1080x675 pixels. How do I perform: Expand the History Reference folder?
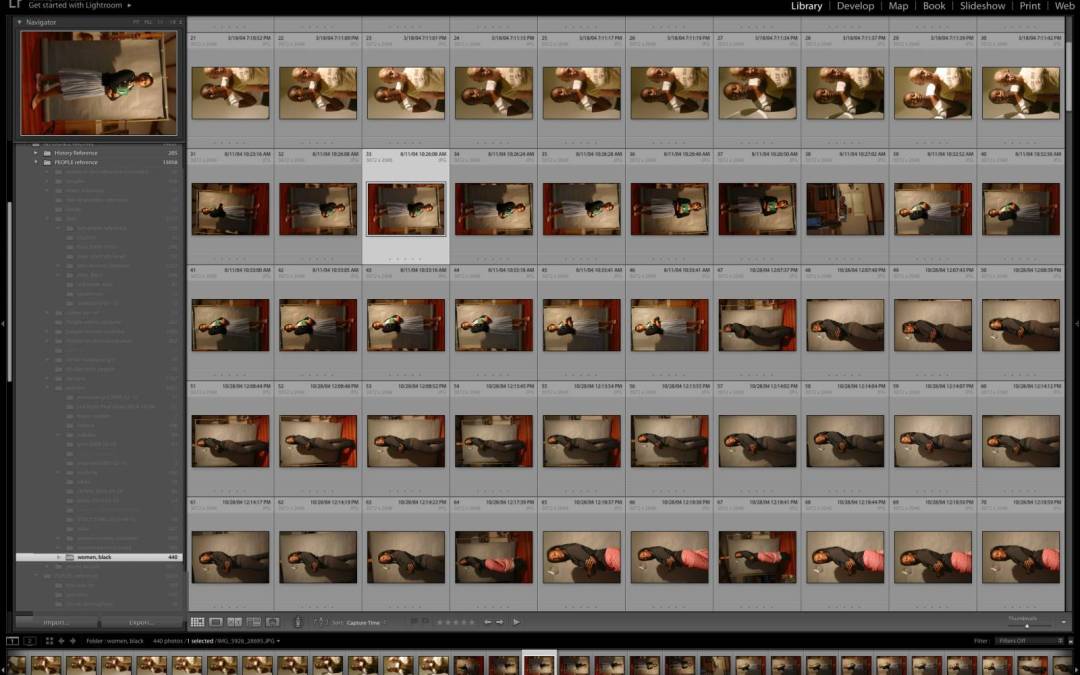click(36, 153)
